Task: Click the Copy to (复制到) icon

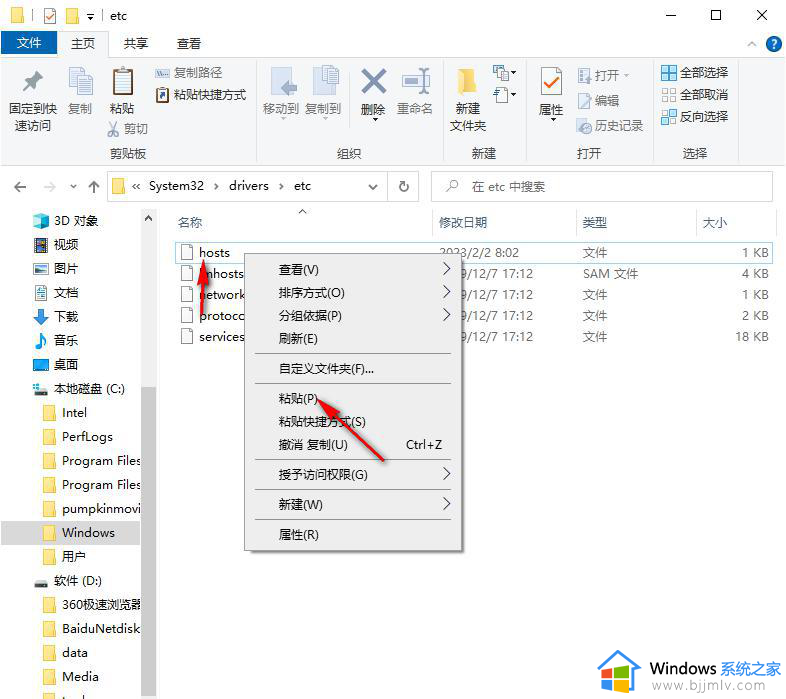Action: click(325, 81)
